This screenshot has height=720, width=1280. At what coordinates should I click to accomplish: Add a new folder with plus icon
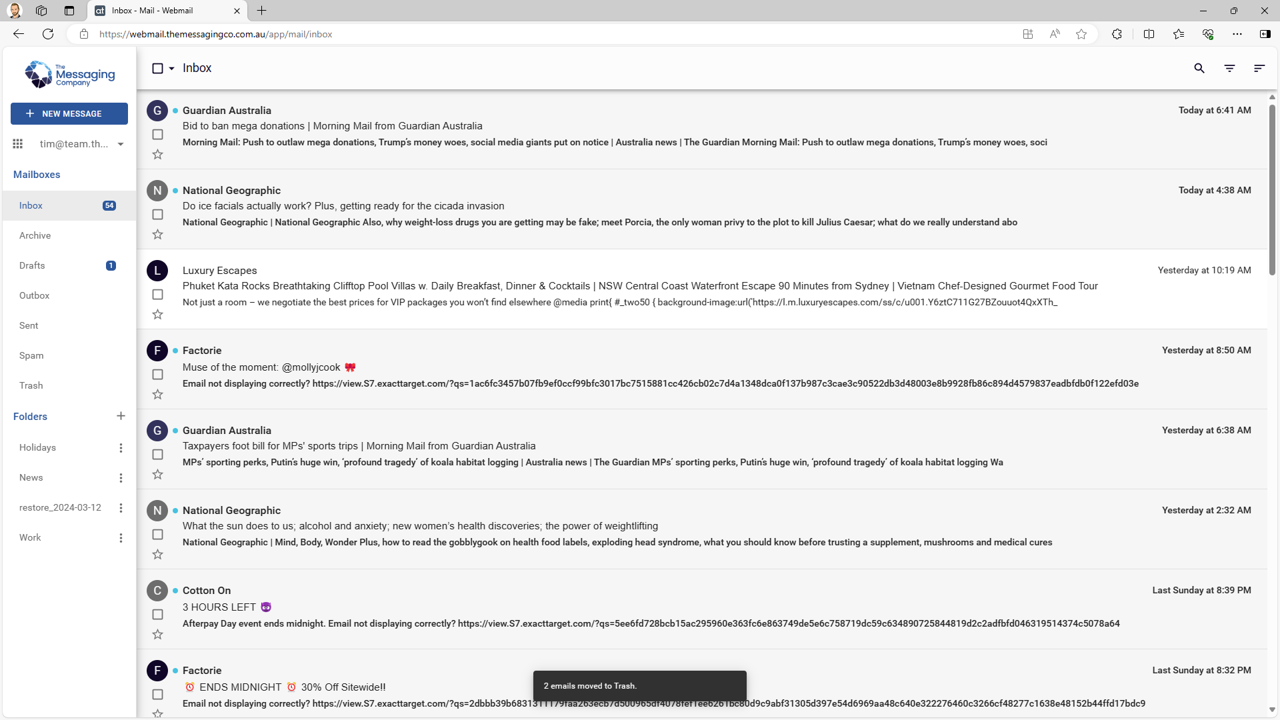(x=121, y=416)
